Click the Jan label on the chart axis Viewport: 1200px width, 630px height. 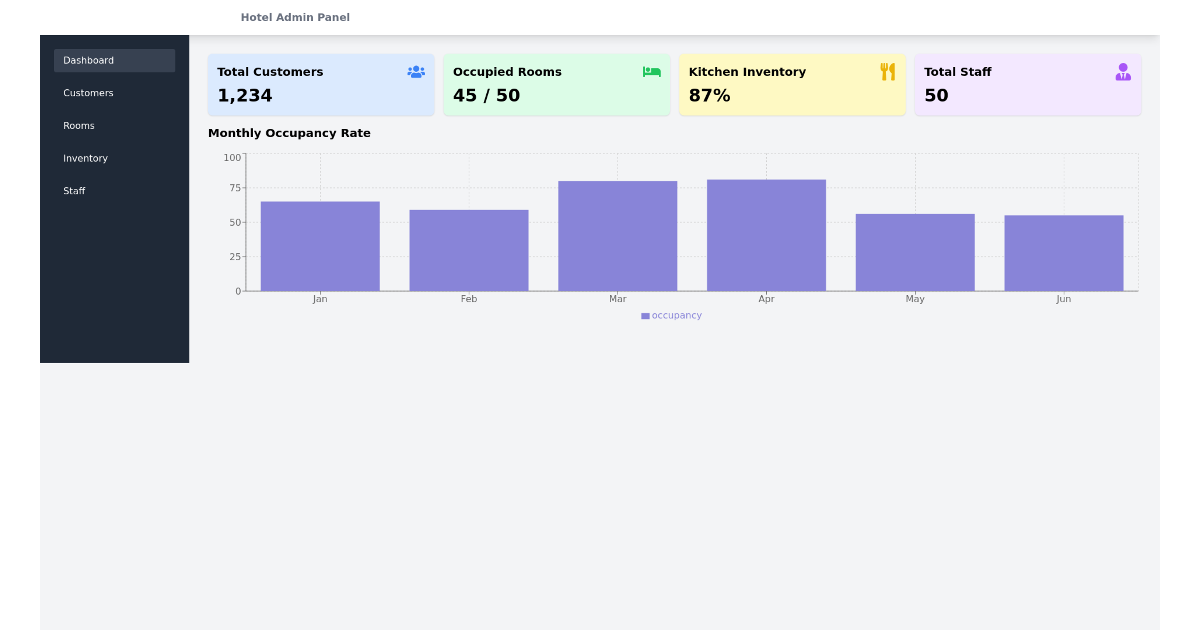[x=320, y=298]
